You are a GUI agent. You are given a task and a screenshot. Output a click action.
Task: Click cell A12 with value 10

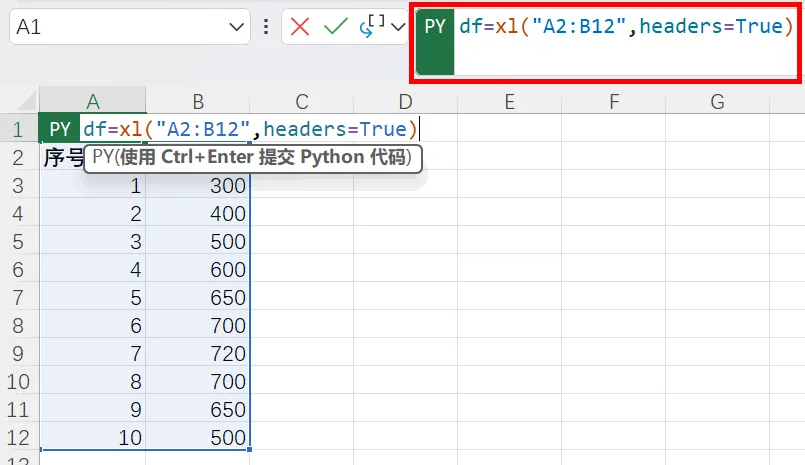click(93, 437)
